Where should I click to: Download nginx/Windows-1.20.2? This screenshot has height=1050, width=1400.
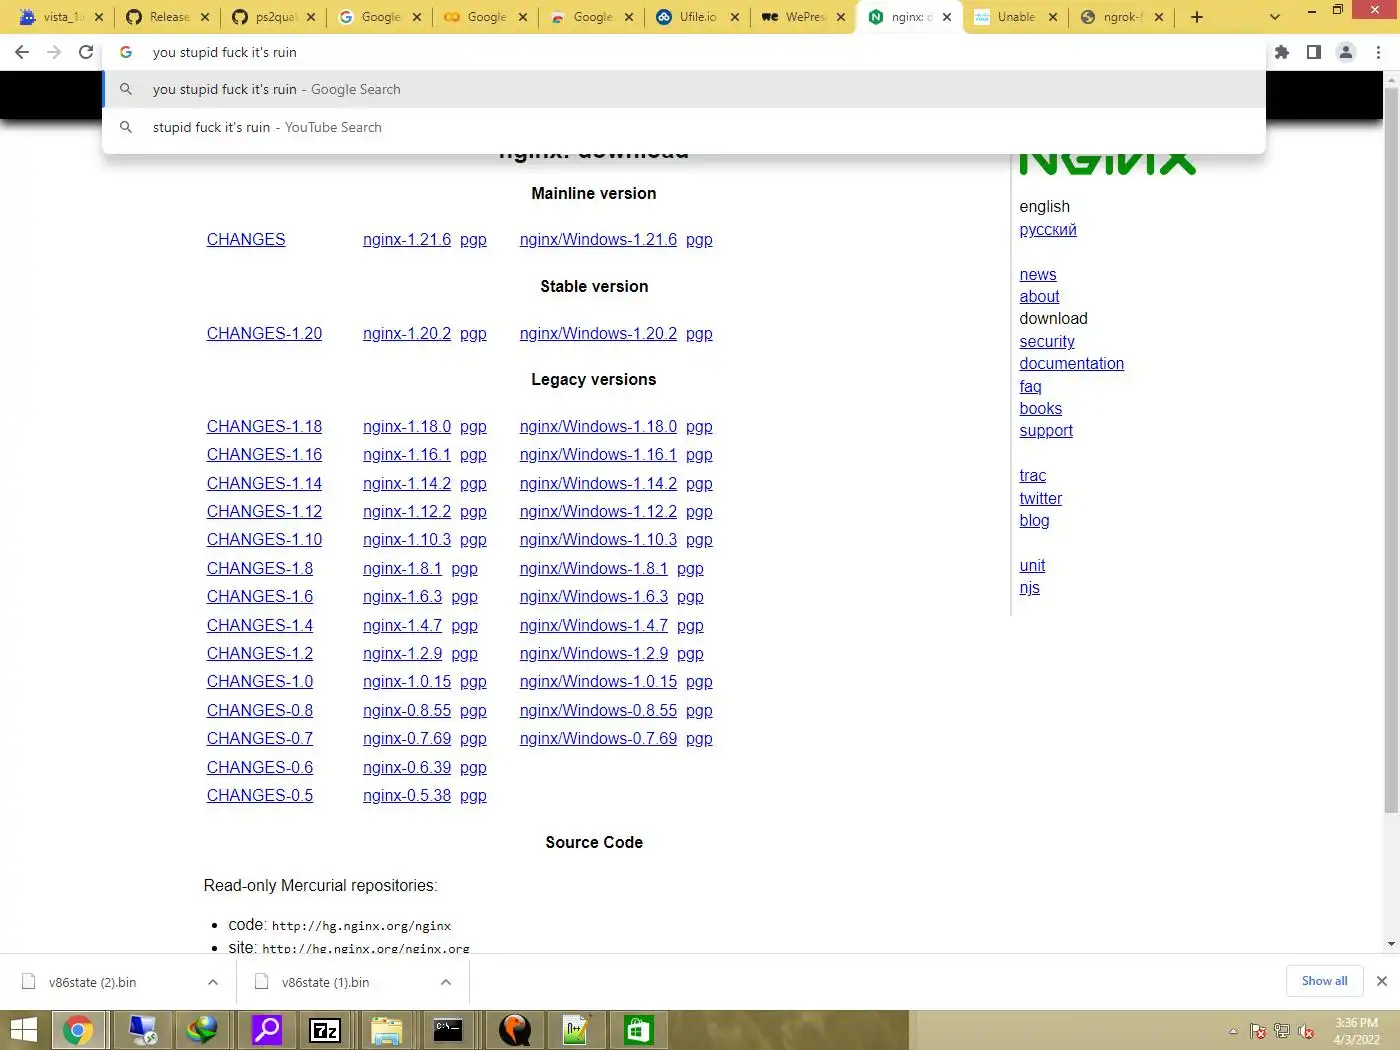coord(598,333)
